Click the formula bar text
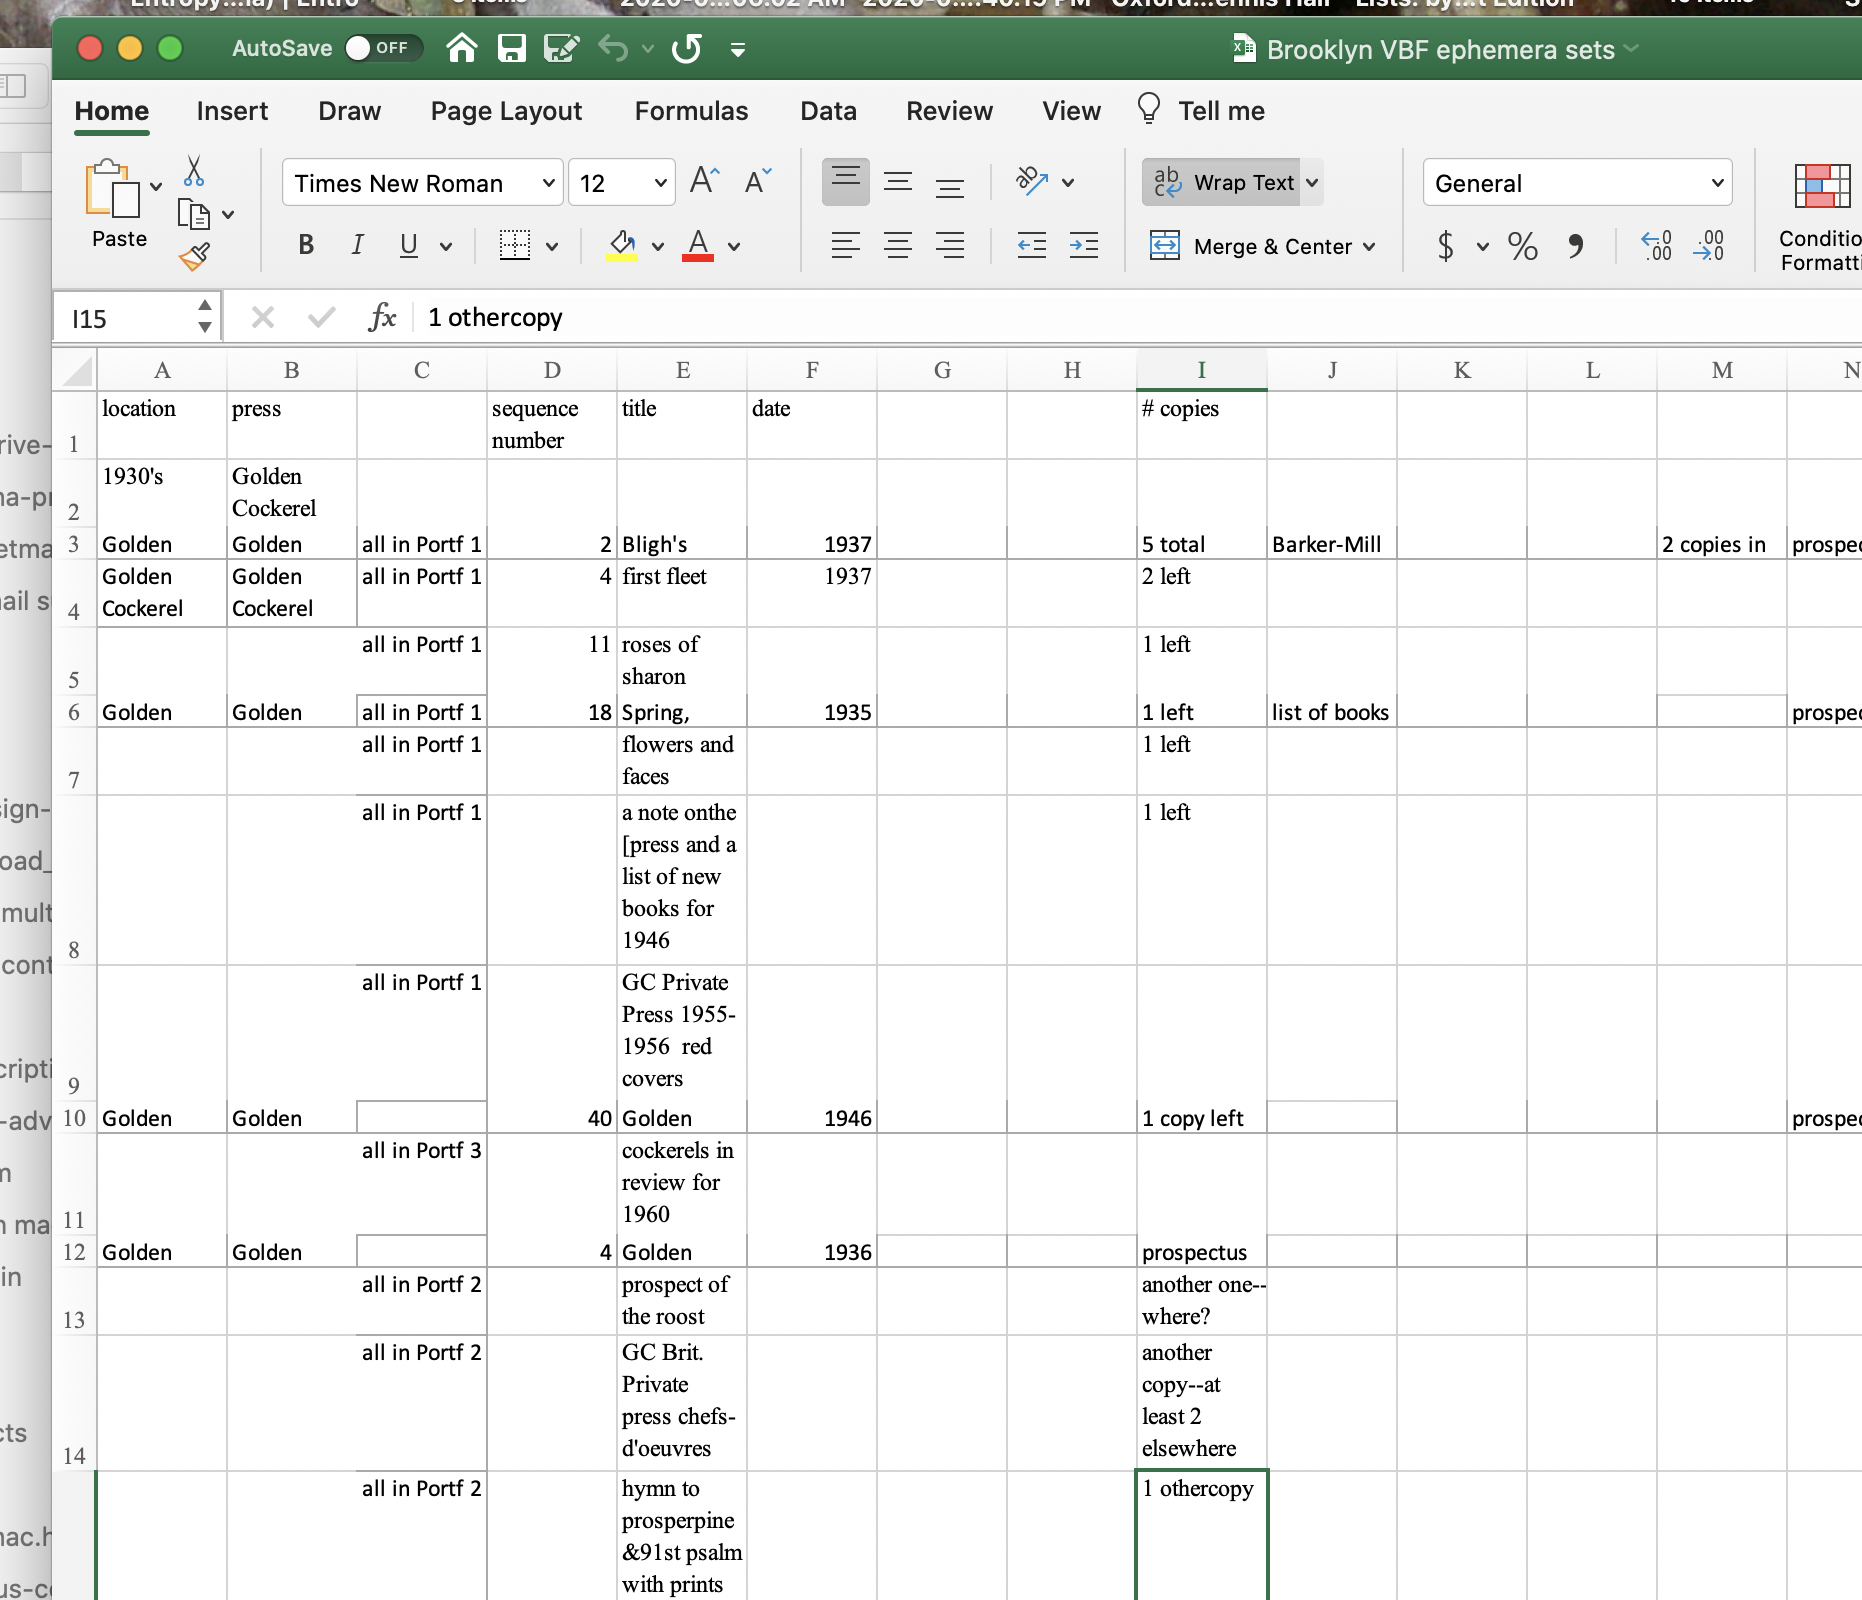Image resolution: width=1862 pixels, height=1600 pixels. 495,318
